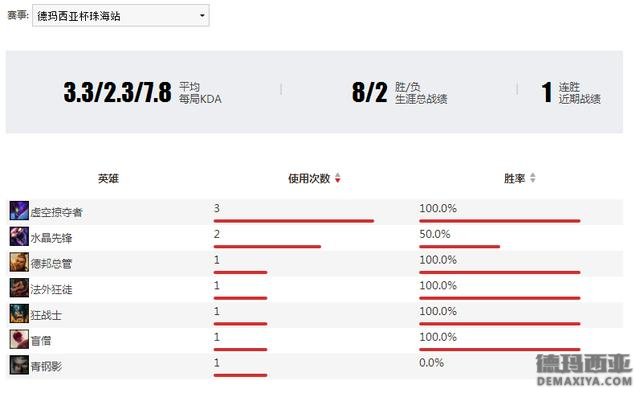
Task: Open the 青钢影 champion name link
Action: (x=46, y=366)
